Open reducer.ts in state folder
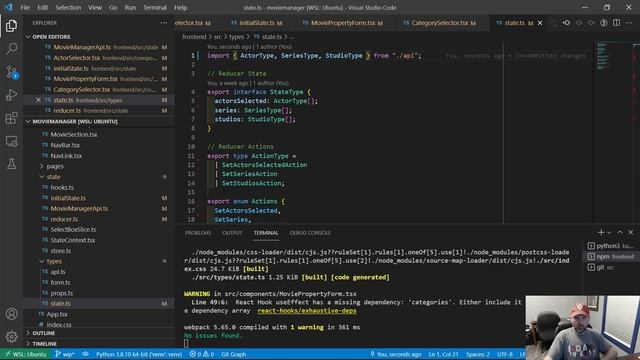 tap(64, 219)
